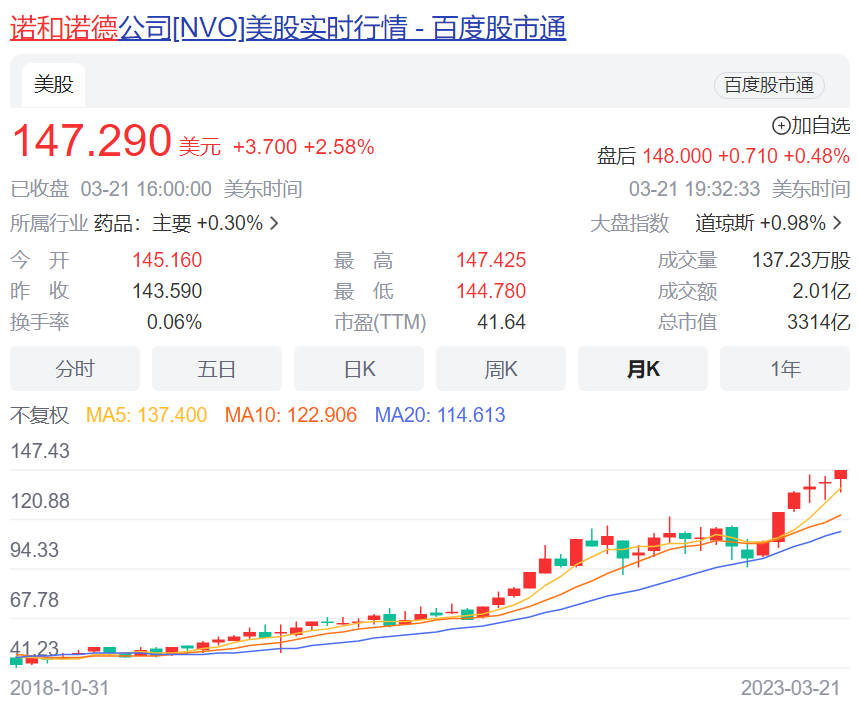Click the 147.290 current price

[x=91, y=142]
